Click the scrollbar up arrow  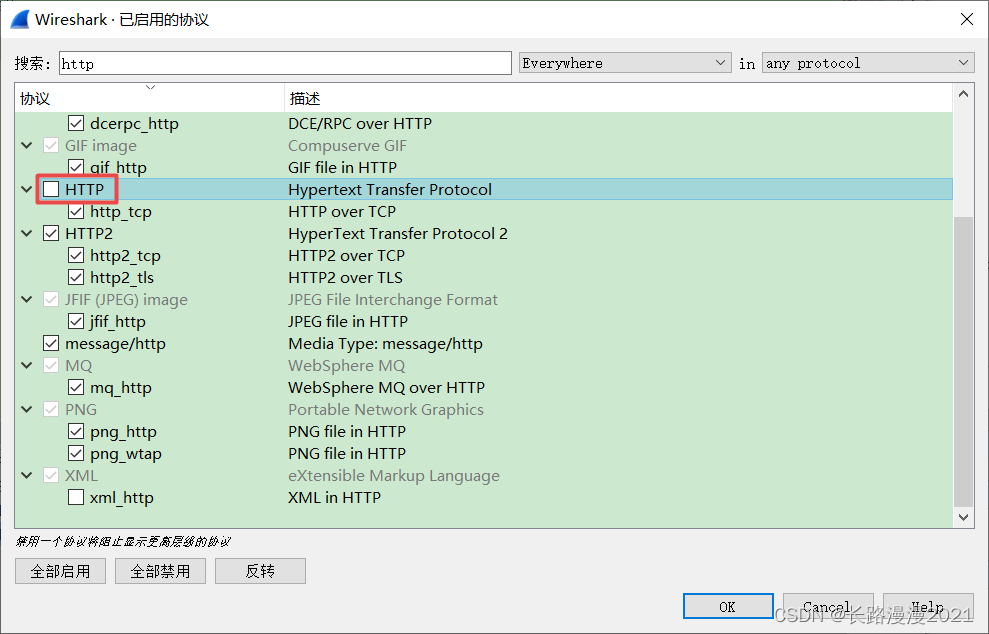(963, 94)
